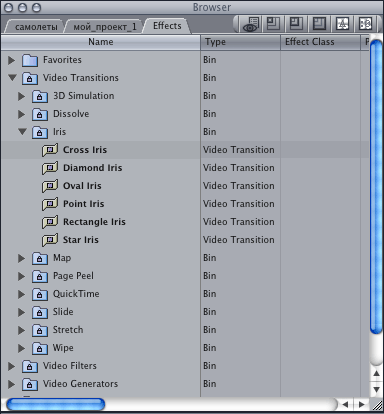The width and height of the screenshot is (384, 414).
Task: Switch to the самолеты tab
Action: coord(36,27)
